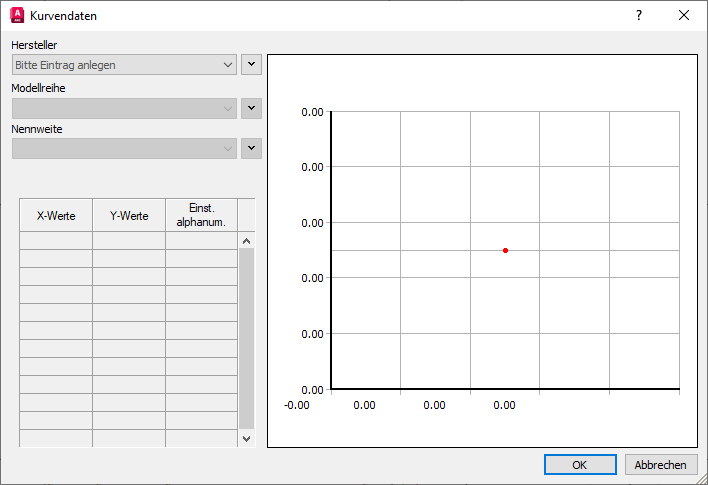Open the Nennweite combo box
The height and width of the screenshot is (485, 708).
pyautogui.click(x=124, y=149)
